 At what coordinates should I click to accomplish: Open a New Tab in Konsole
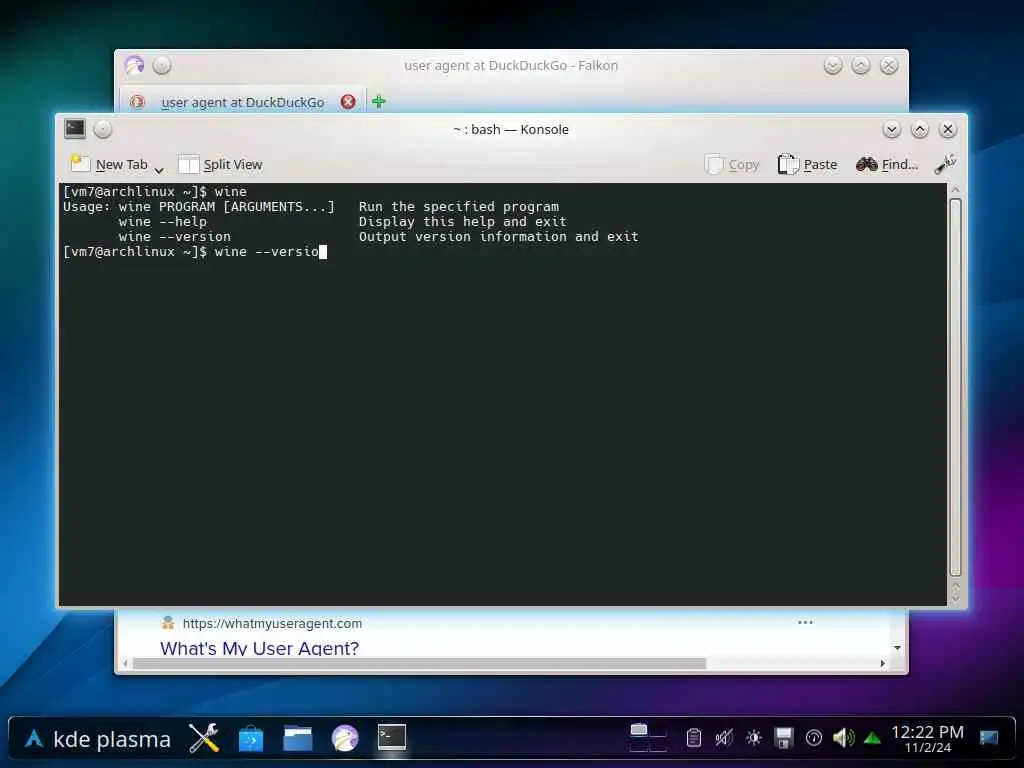tap(109, 165)
